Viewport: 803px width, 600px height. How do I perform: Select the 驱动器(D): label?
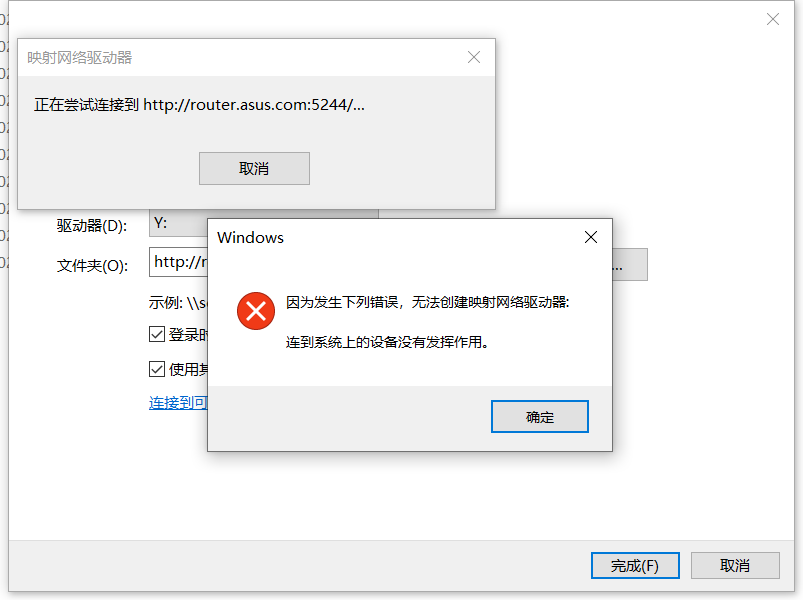click(92, 226)
